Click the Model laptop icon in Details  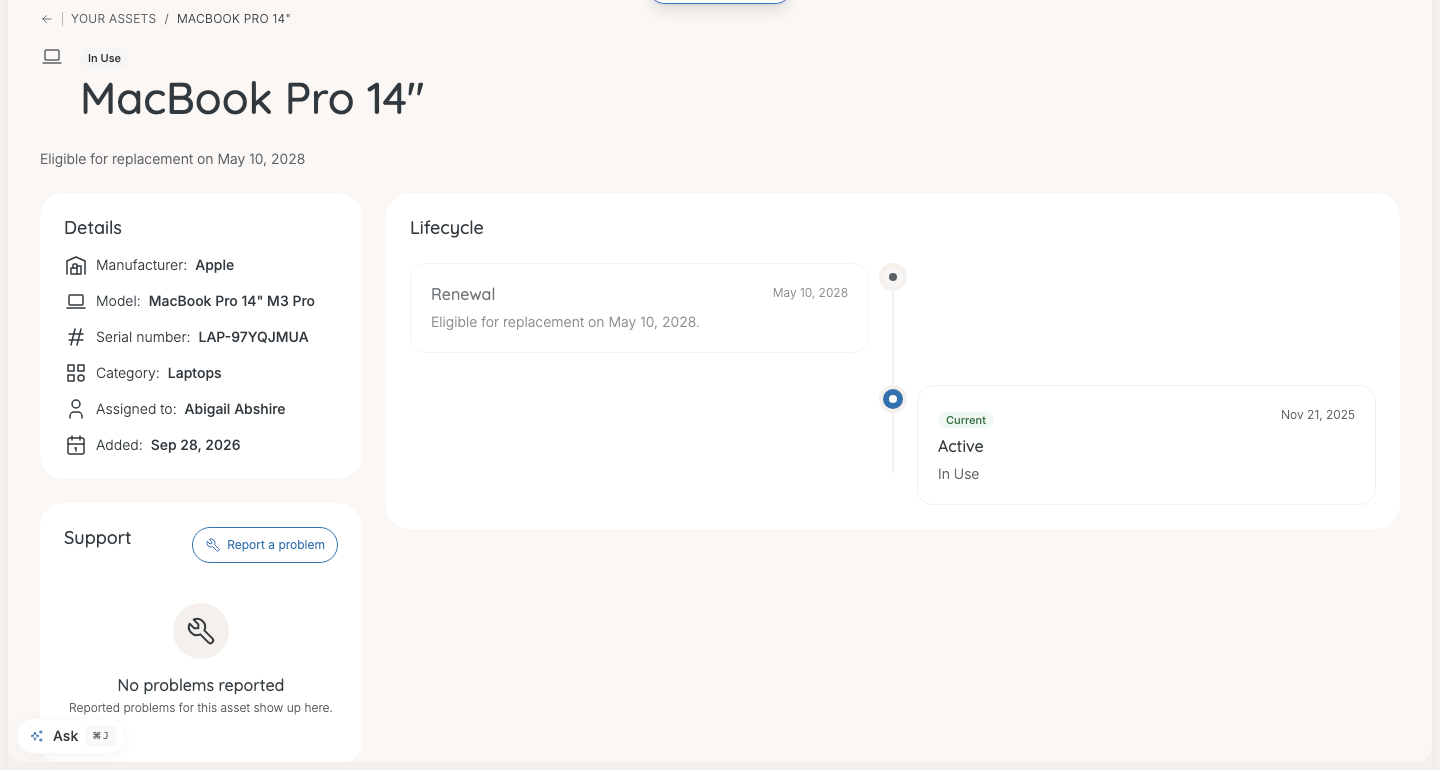pyautogui.click(x=76, y=301)
